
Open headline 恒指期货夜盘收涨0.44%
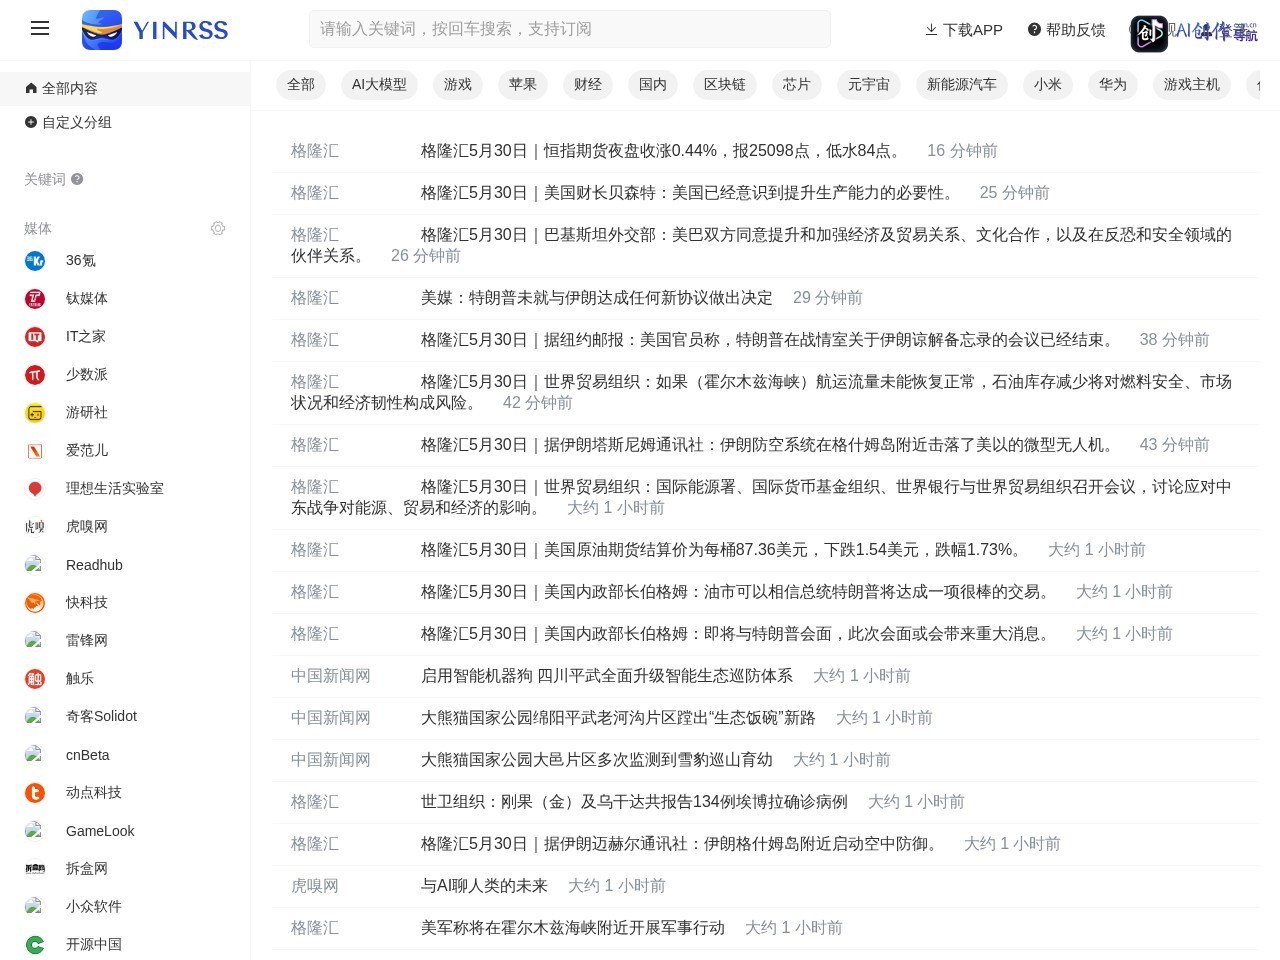pyautogui.click(x=664, y=151)
